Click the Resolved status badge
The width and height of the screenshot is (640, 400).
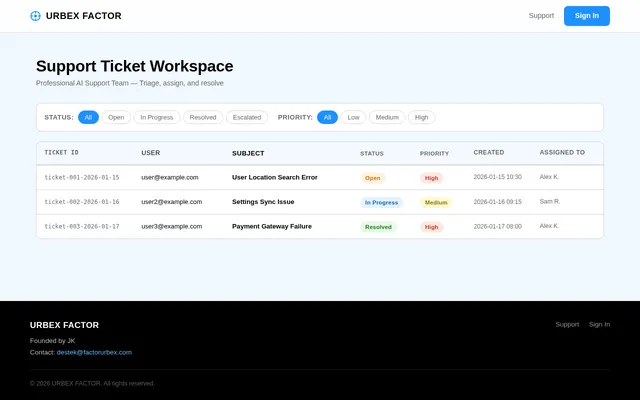tap(378, 227)
